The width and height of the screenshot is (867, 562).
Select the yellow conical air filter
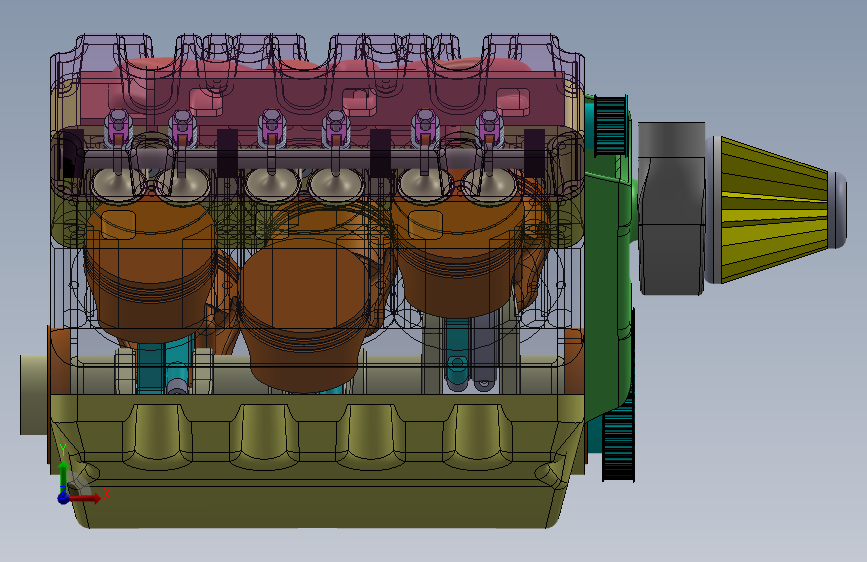(773, 210)
